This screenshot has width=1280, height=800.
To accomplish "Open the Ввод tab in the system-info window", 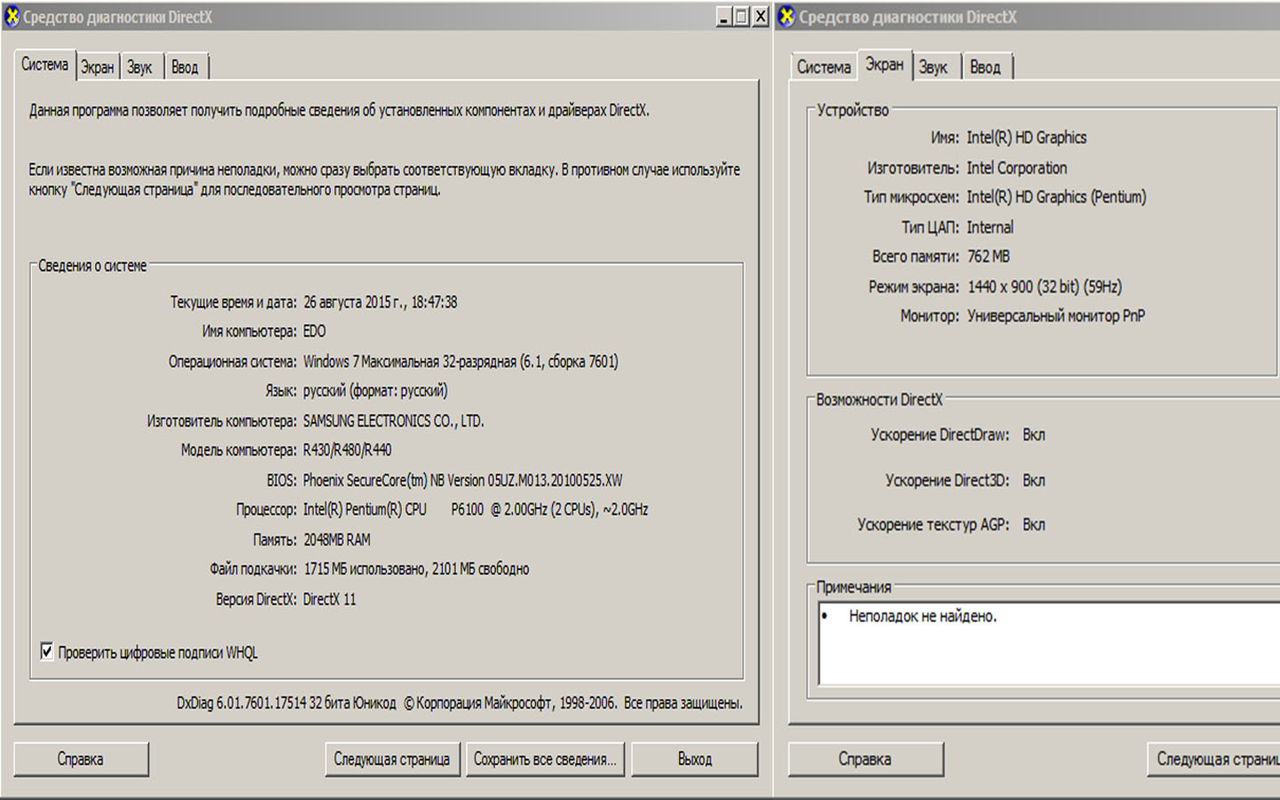I will click(x=185, y=67).
